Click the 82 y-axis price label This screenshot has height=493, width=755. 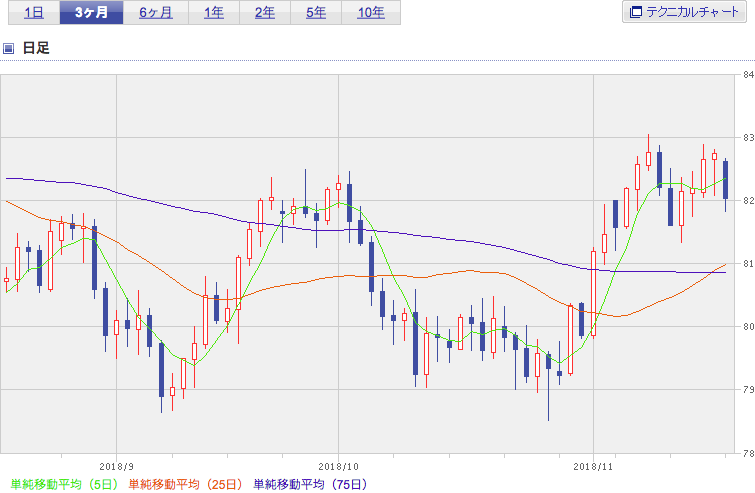click(748, 201)
